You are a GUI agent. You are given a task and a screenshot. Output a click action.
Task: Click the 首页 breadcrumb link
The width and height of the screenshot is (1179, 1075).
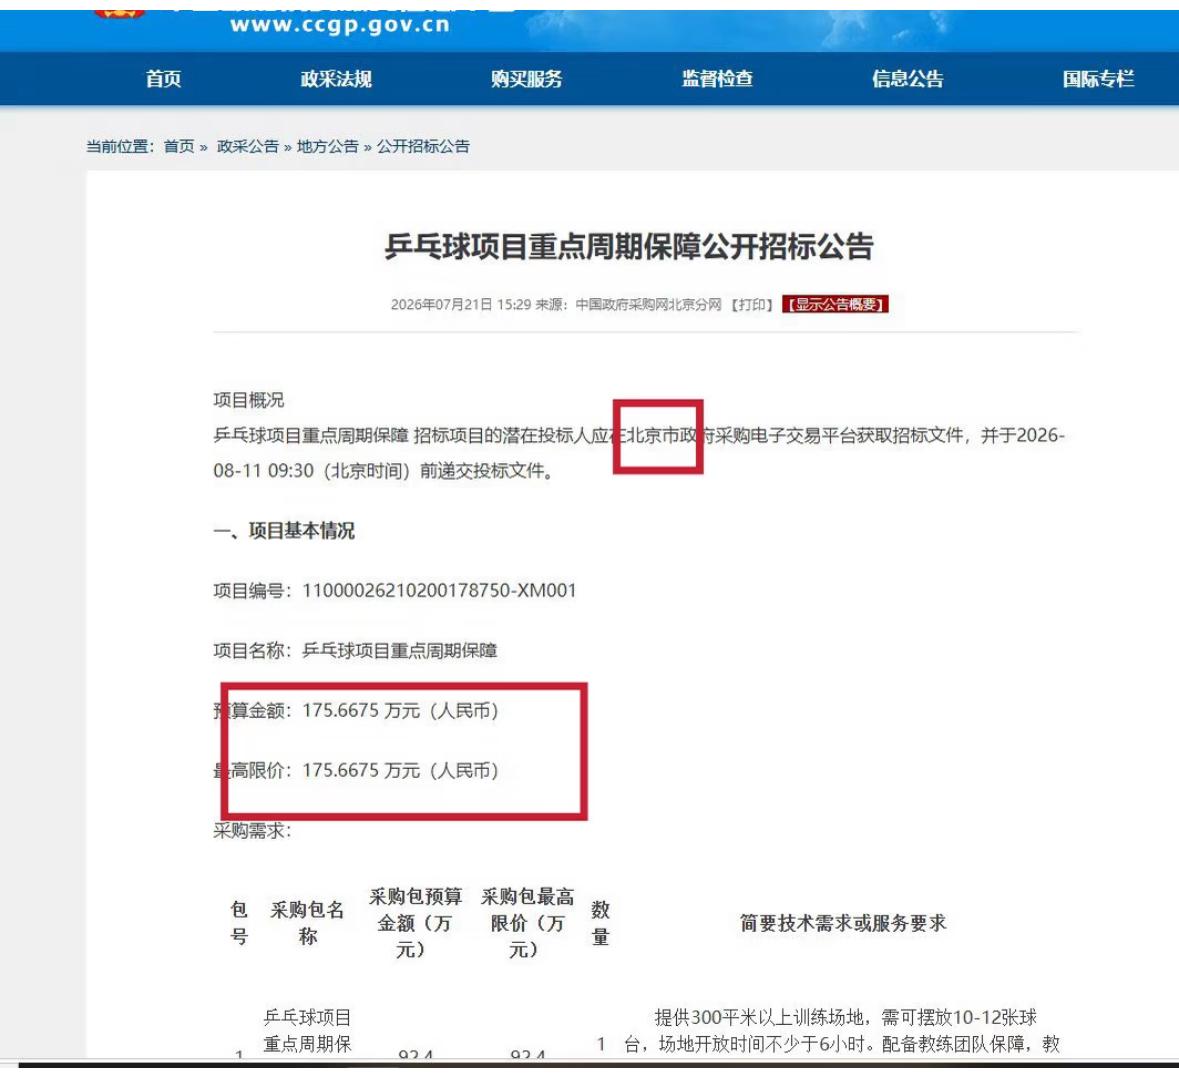[x=179, y=147]
